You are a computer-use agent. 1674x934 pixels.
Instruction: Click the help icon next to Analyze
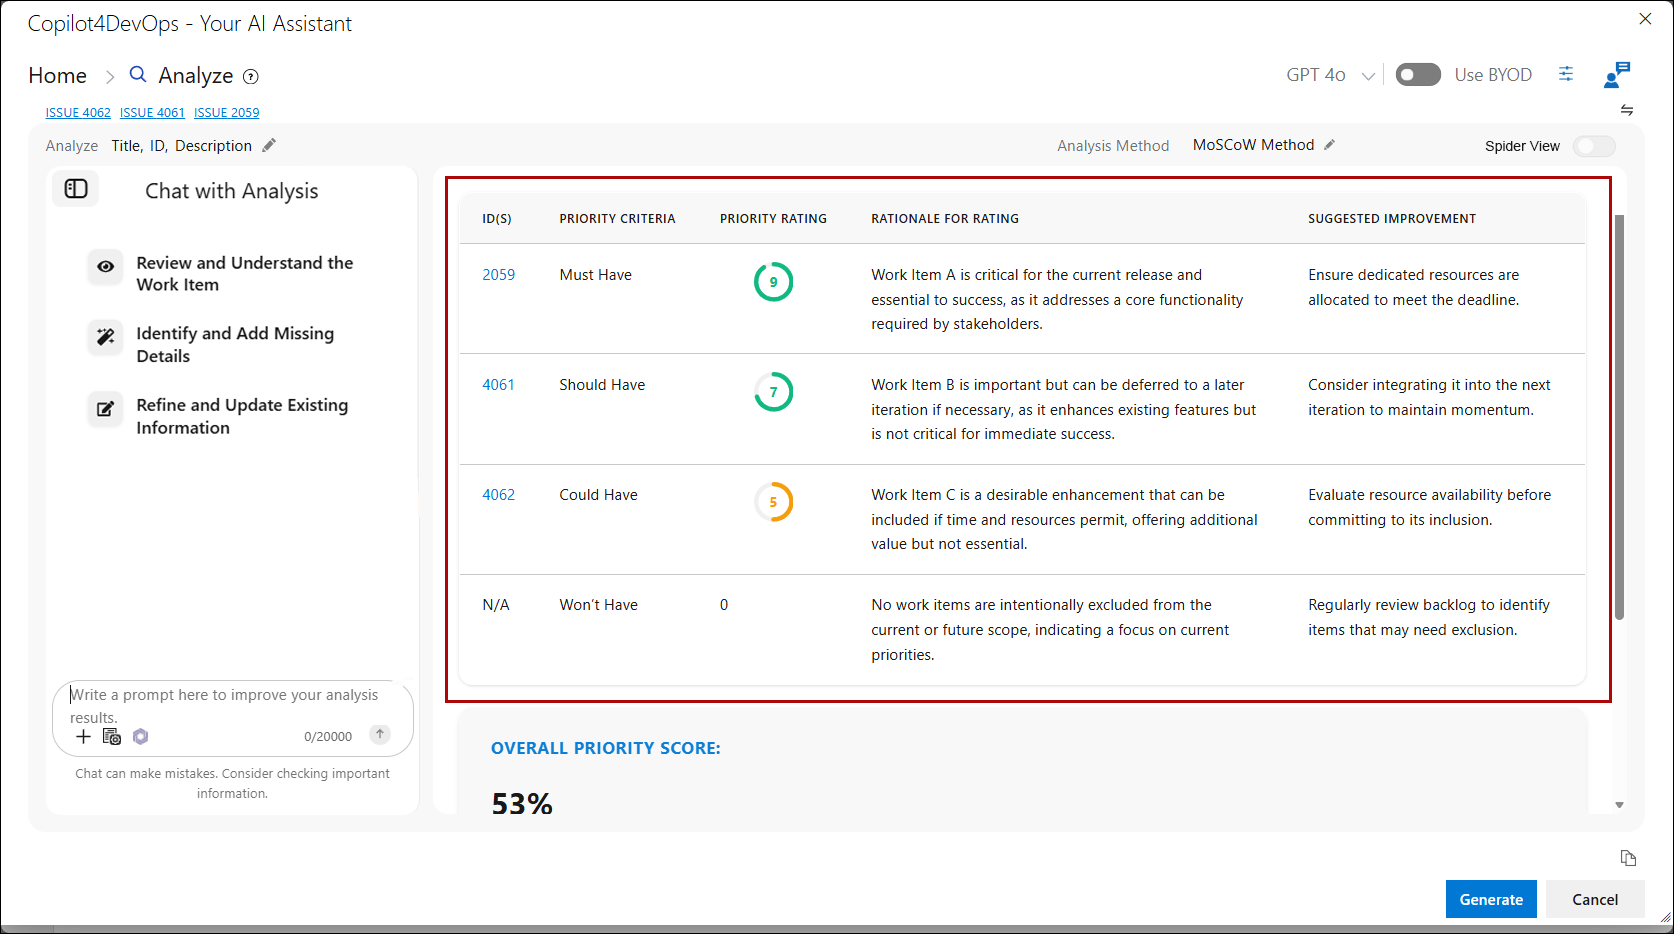point(251,77)
